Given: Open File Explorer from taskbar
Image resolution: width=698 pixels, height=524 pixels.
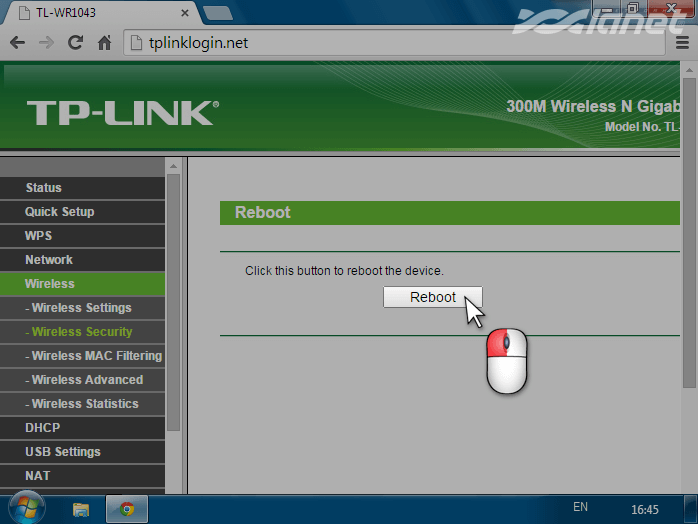Looking at the screenshot, I should pyautogui.click(x=81, y=509).
